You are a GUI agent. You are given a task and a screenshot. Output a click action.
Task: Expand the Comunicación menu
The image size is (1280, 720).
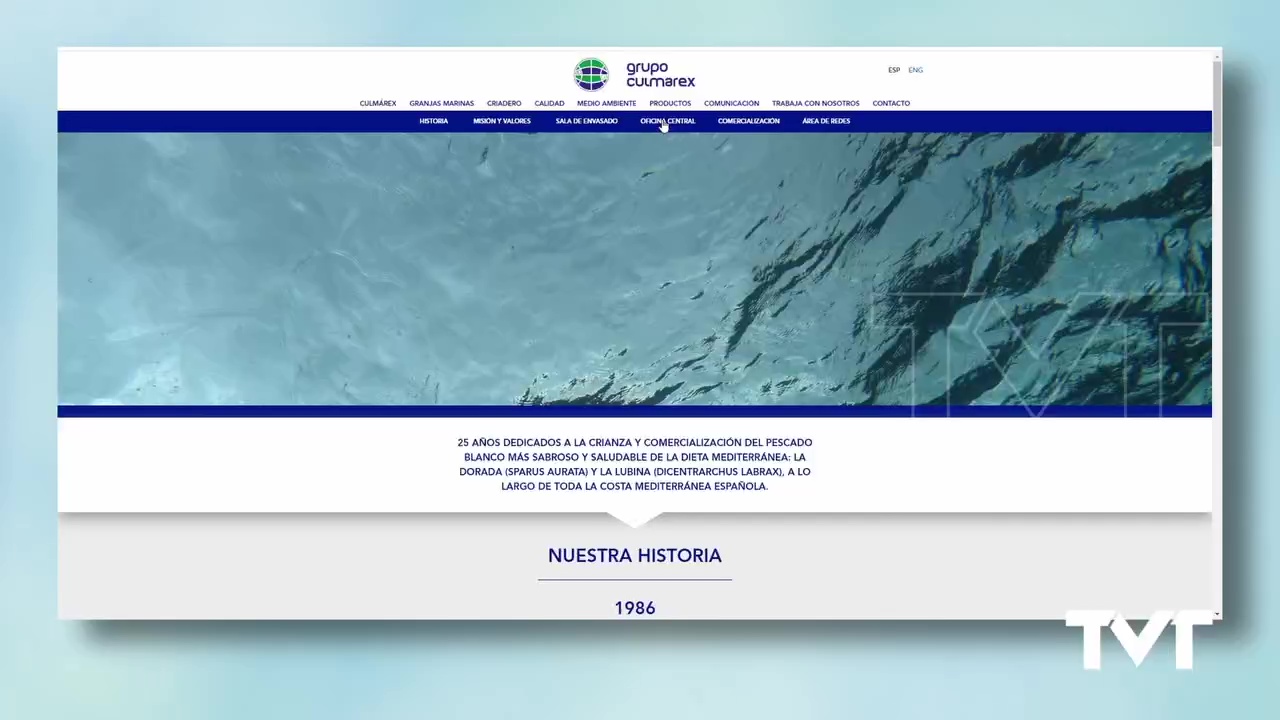point(731,103)
